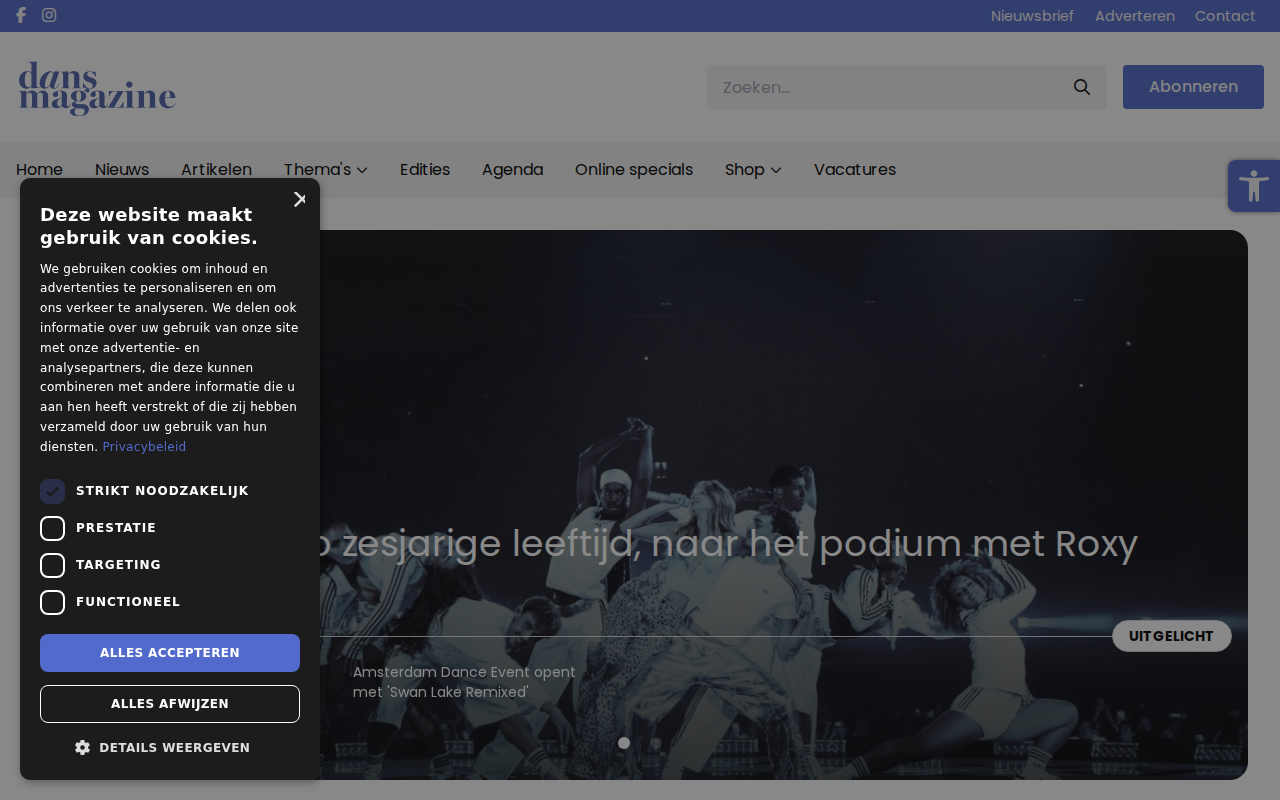
Task: Enable the Functioneel cookies checkbox
Action: (52, 602)
